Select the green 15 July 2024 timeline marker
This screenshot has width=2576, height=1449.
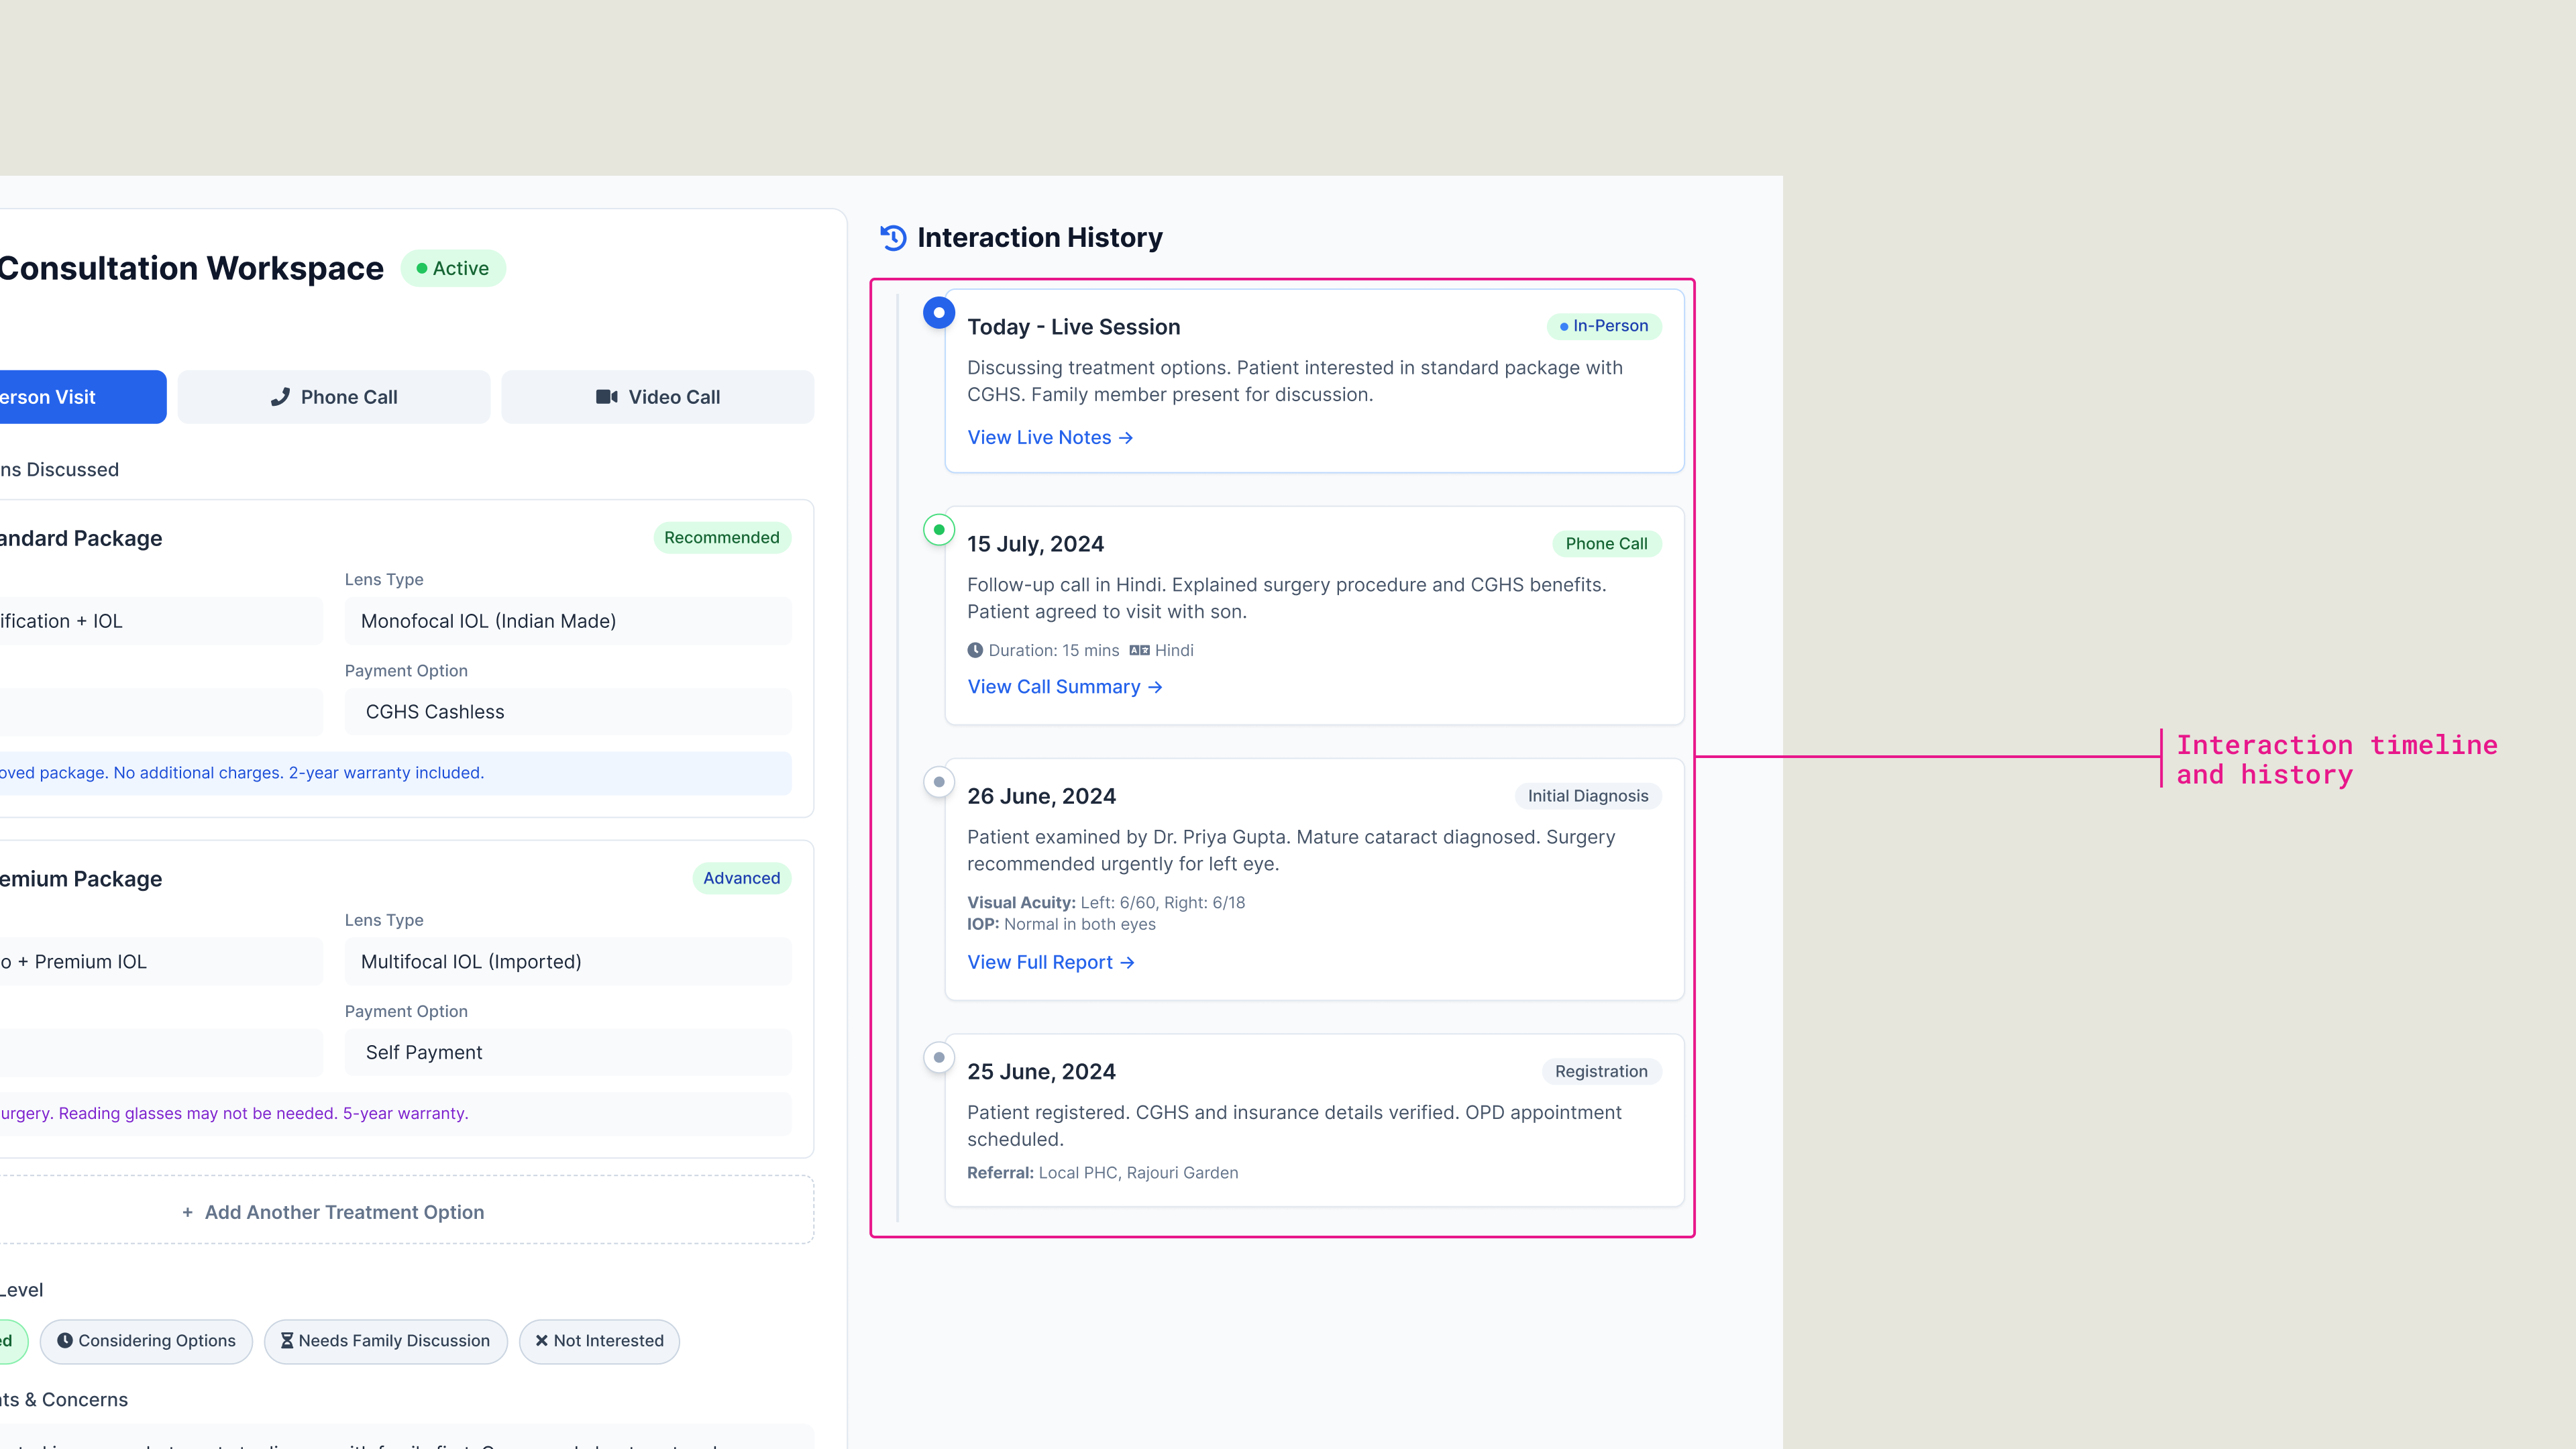pyautogui.click(x=939, y=530)
